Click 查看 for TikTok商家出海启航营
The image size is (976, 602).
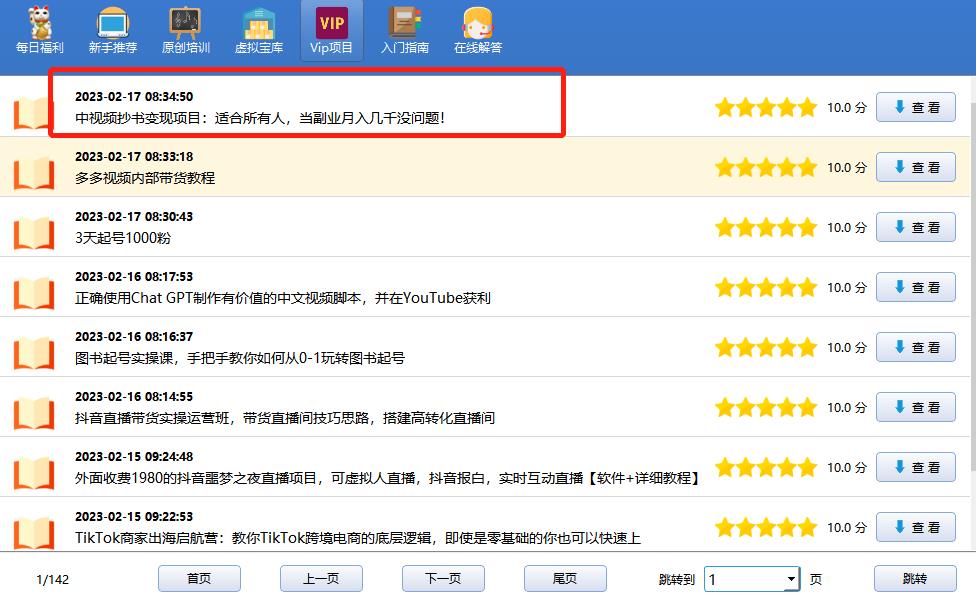(x=916, y=527)
